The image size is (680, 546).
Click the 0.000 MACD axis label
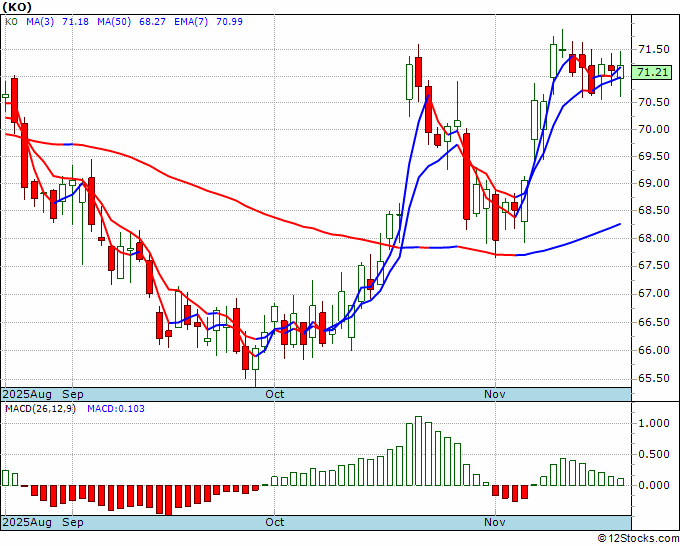[x=653, y=485]
